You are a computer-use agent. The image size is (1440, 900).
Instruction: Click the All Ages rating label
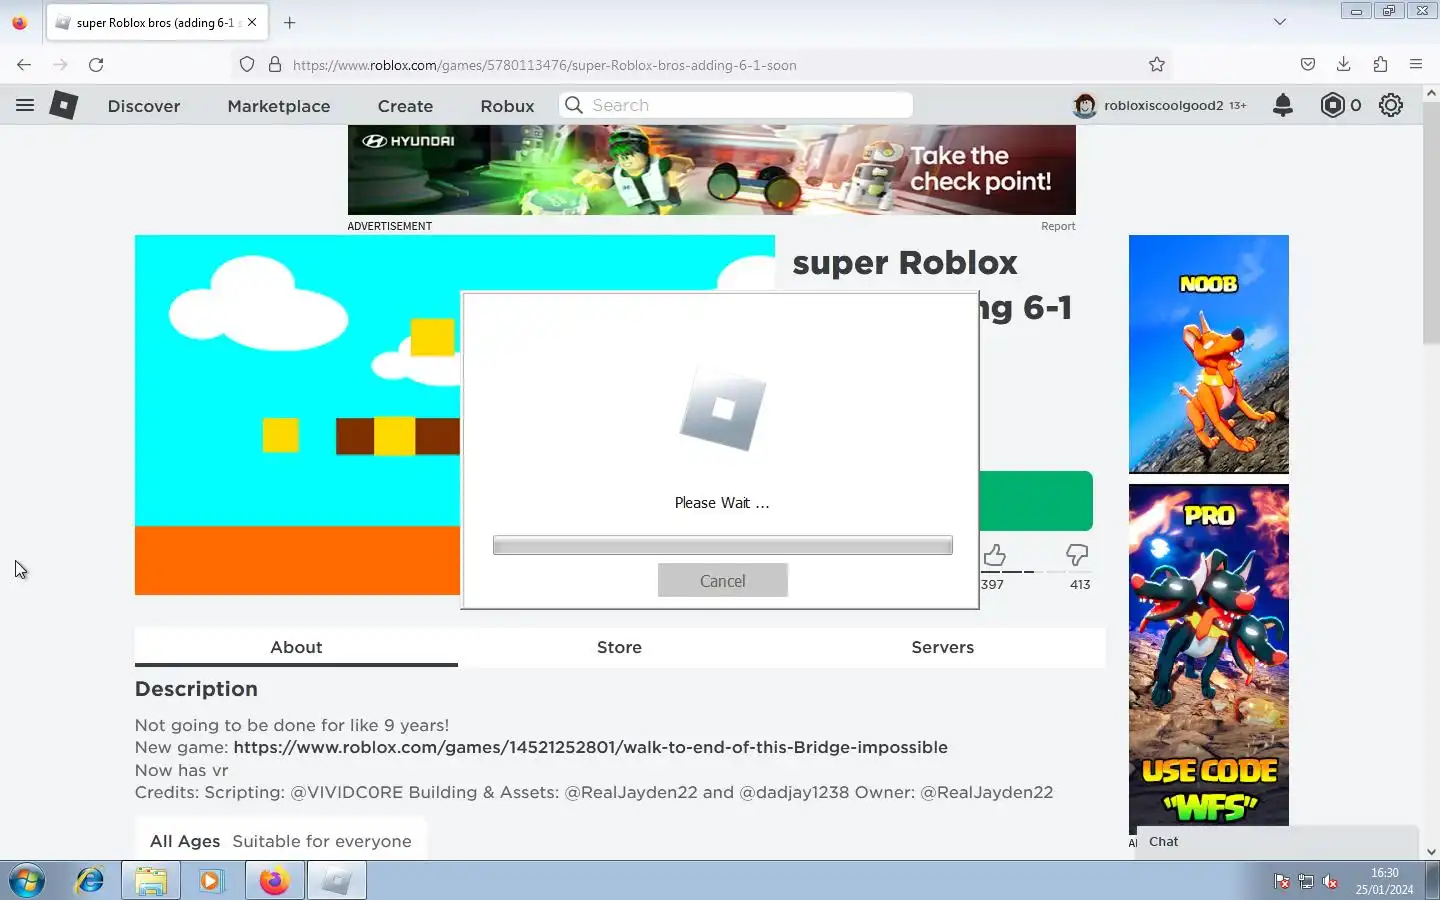pos(185,841)
